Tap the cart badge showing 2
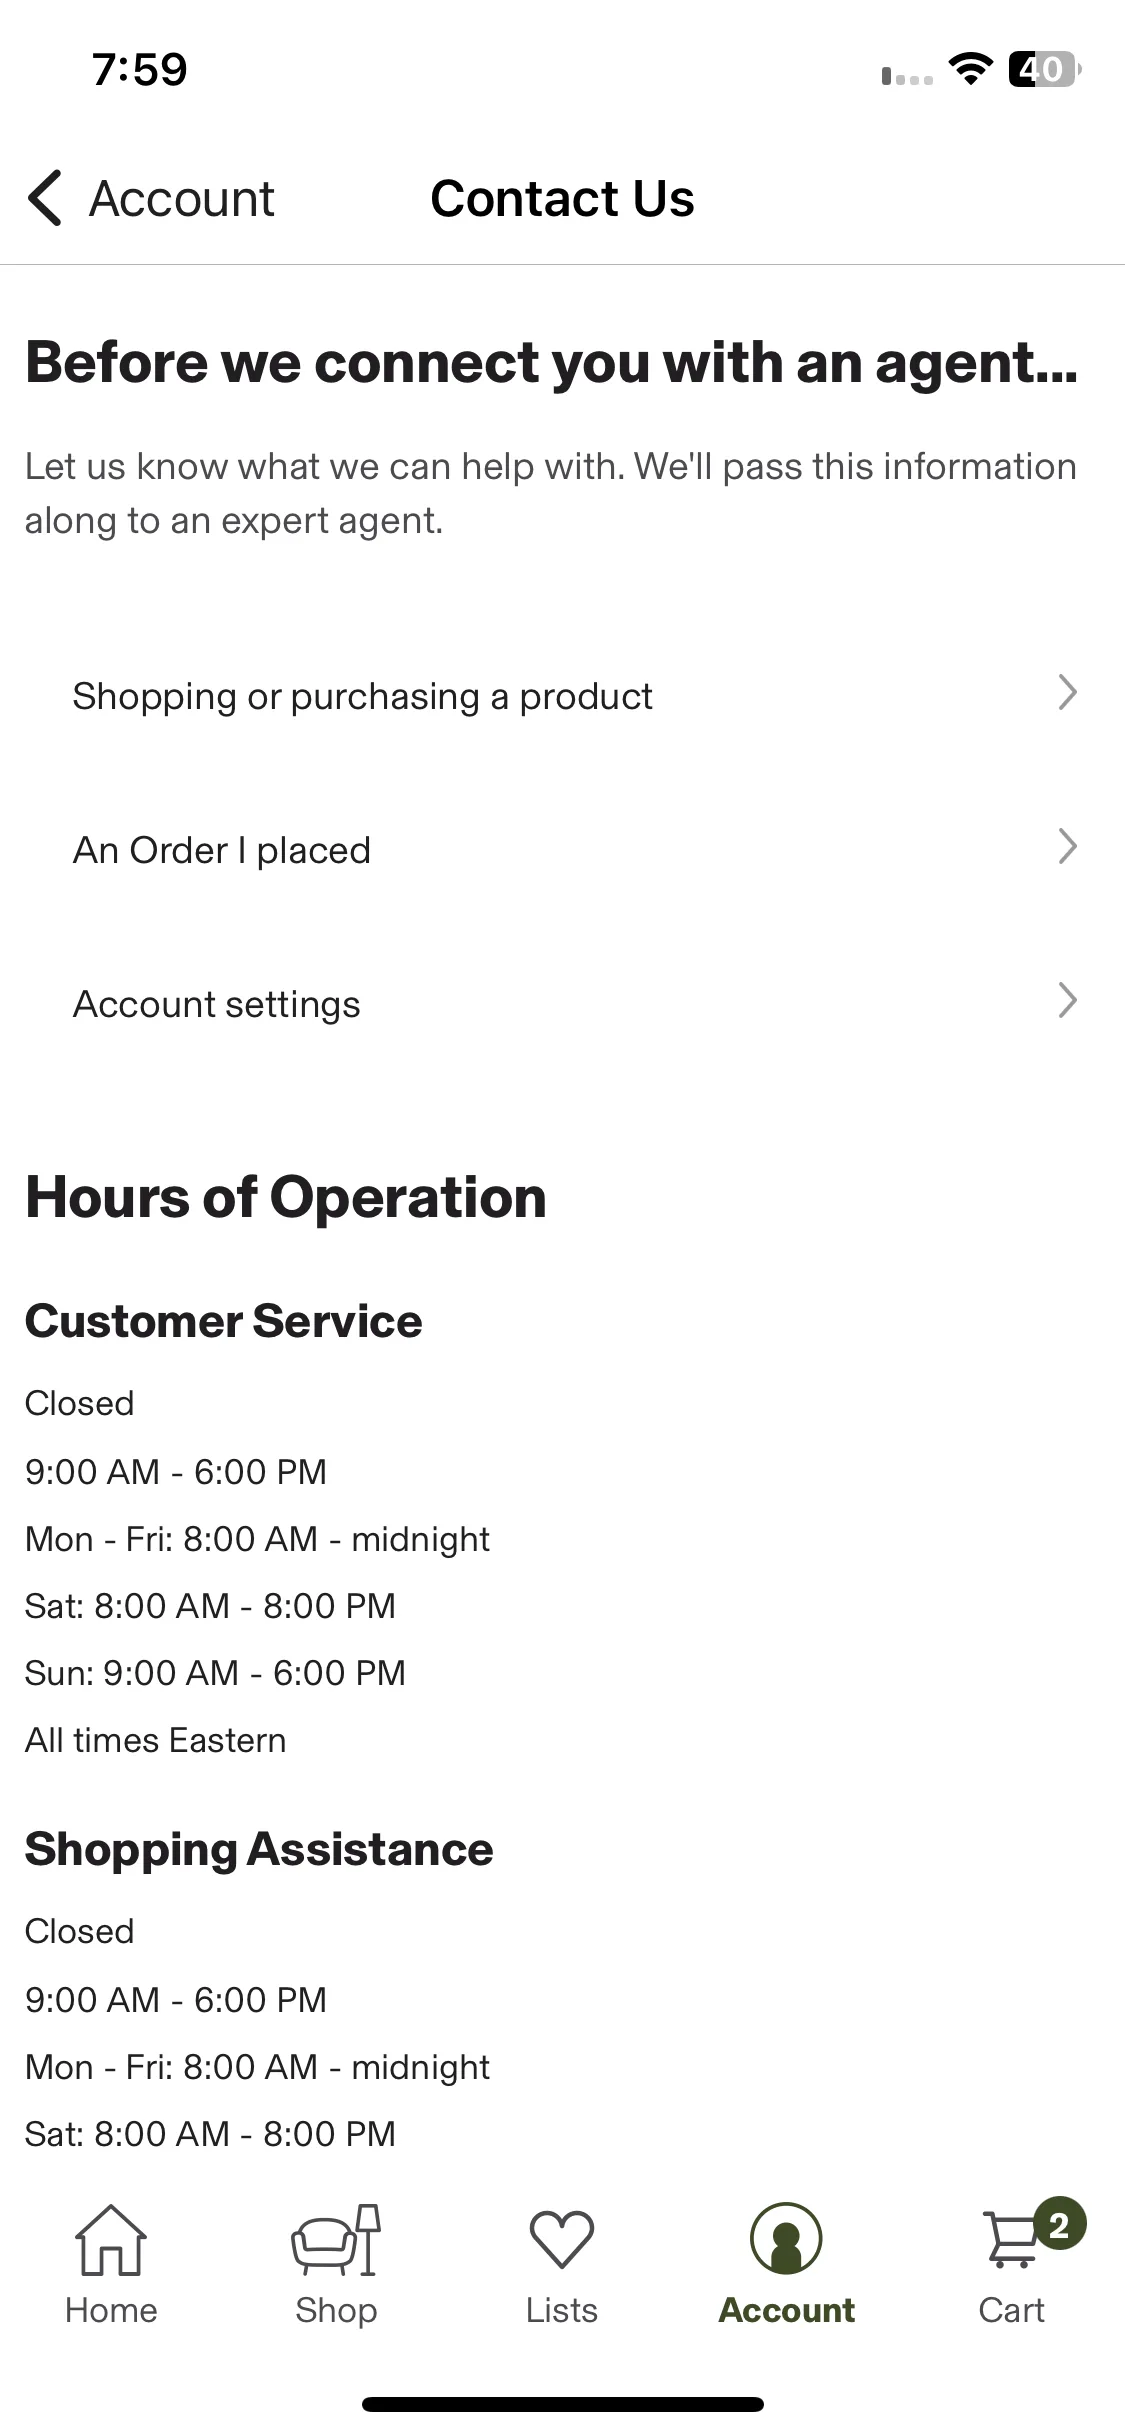 click(x=1060, y=2224)
